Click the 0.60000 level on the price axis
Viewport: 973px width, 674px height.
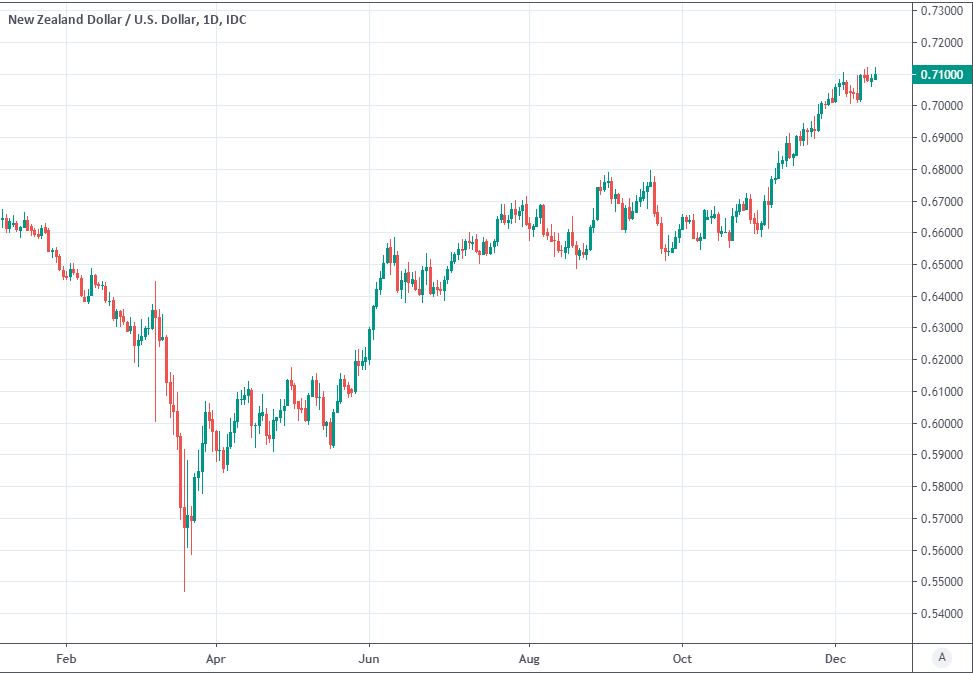(x=941, y=423)
